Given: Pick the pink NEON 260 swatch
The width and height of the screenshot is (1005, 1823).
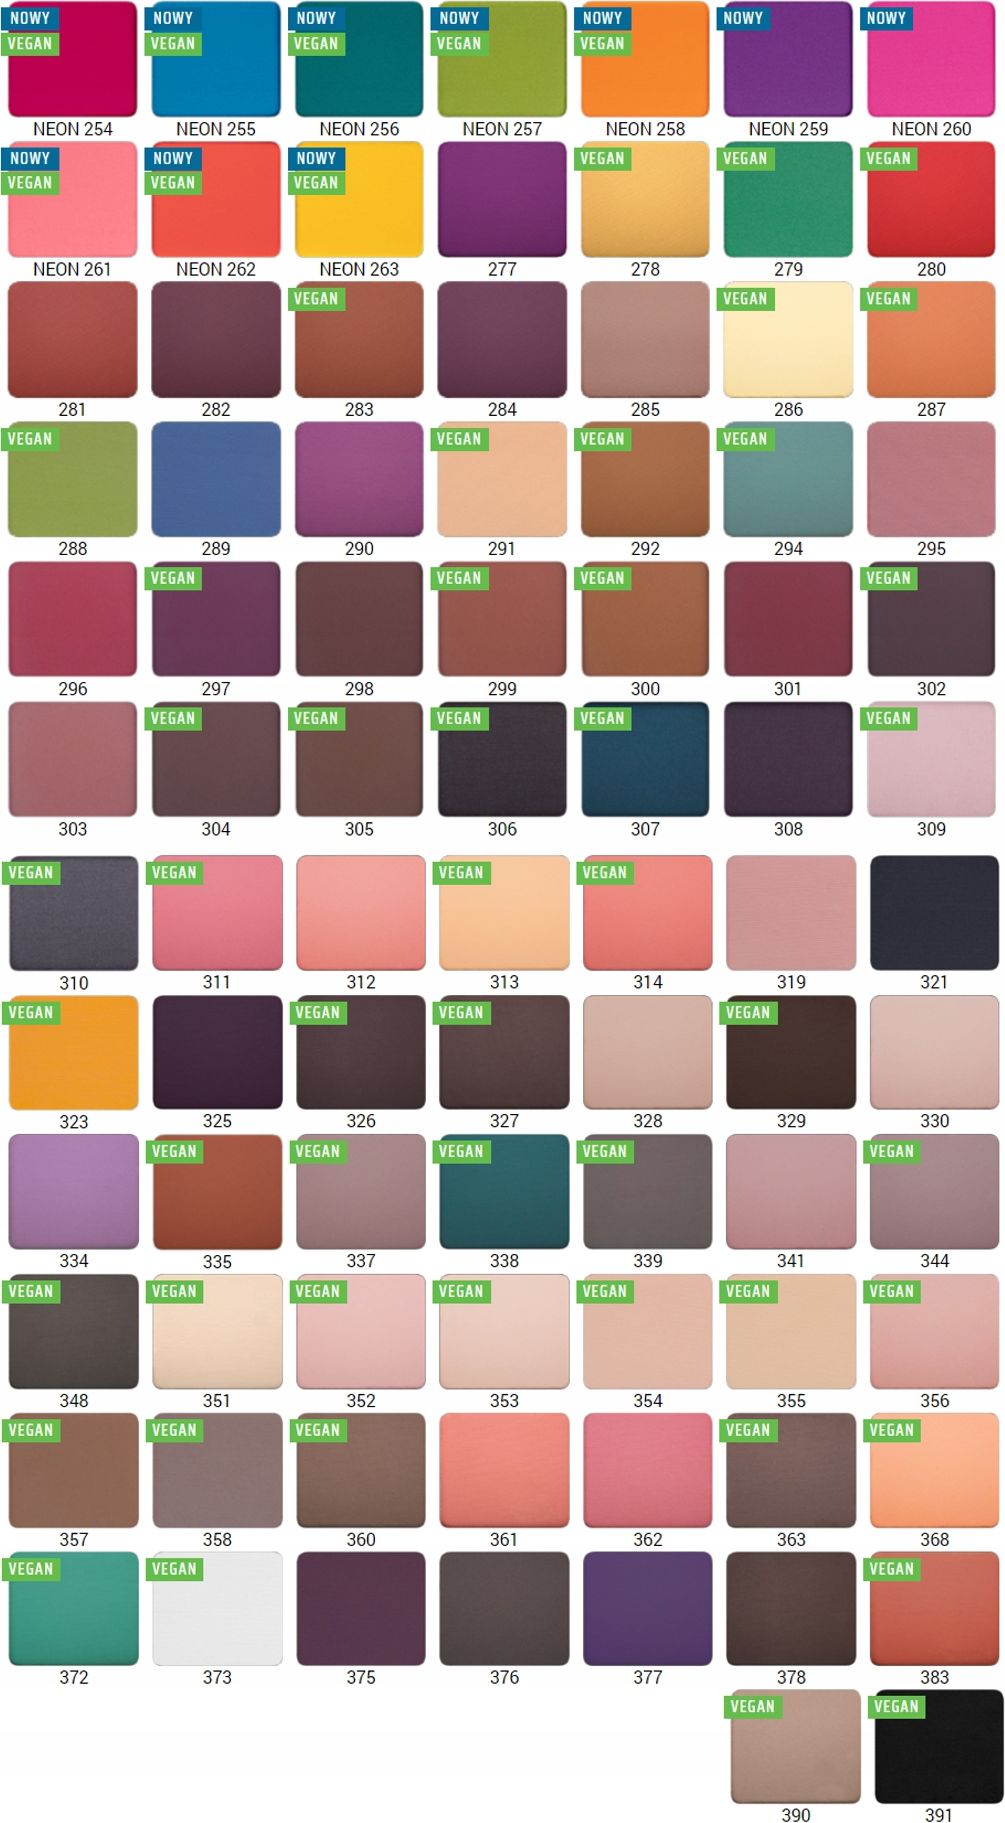Looking at the screenshot, I should [x=931, y=60].
